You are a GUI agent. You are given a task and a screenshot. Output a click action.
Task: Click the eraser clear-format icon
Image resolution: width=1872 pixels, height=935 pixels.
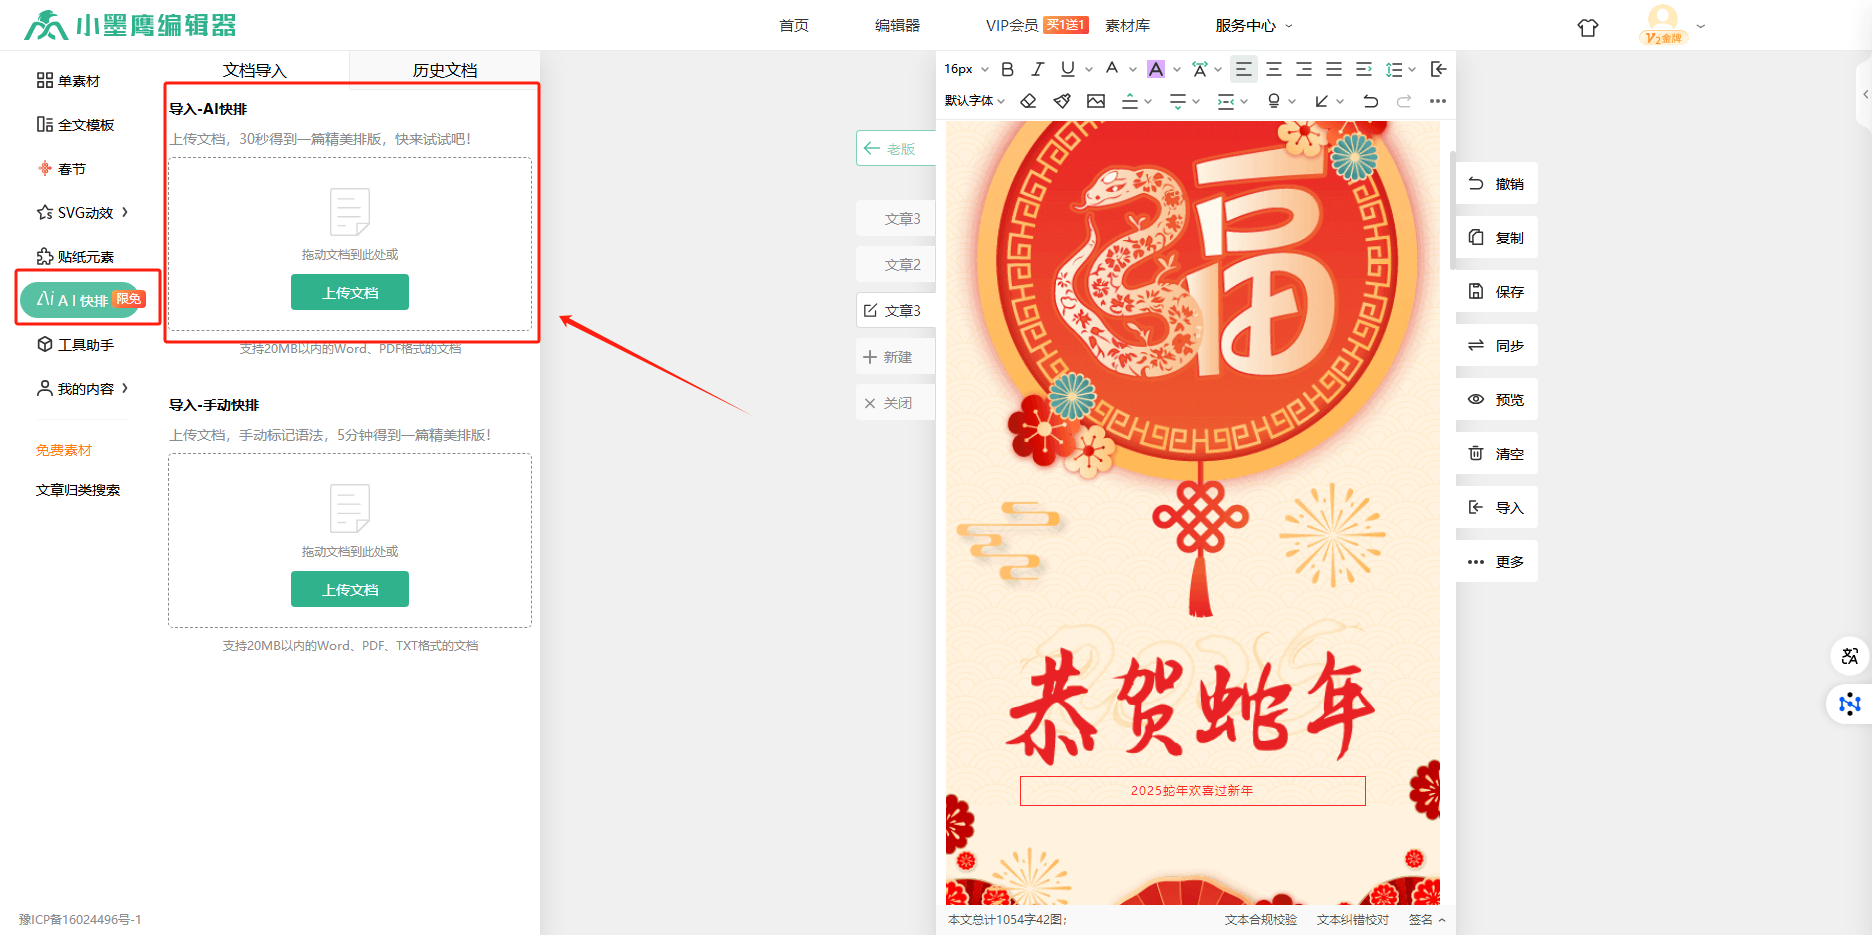[1028, 101]
